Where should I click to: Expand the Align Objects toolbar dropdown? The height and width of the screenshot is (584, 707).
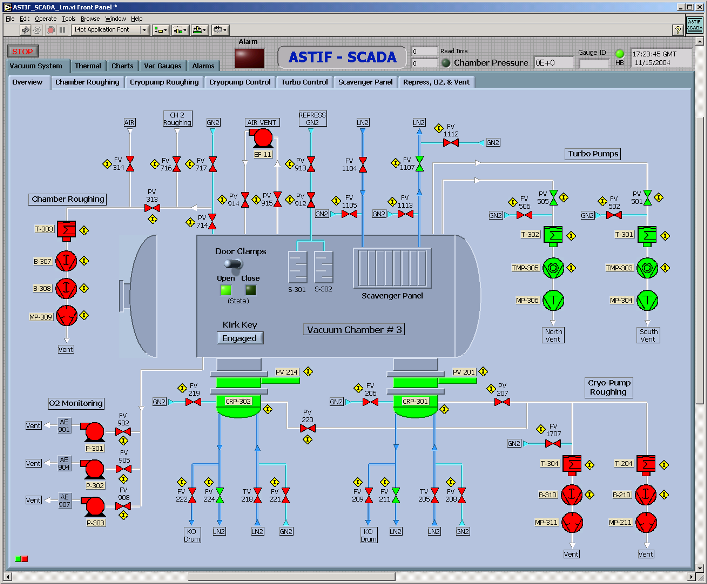159,30
